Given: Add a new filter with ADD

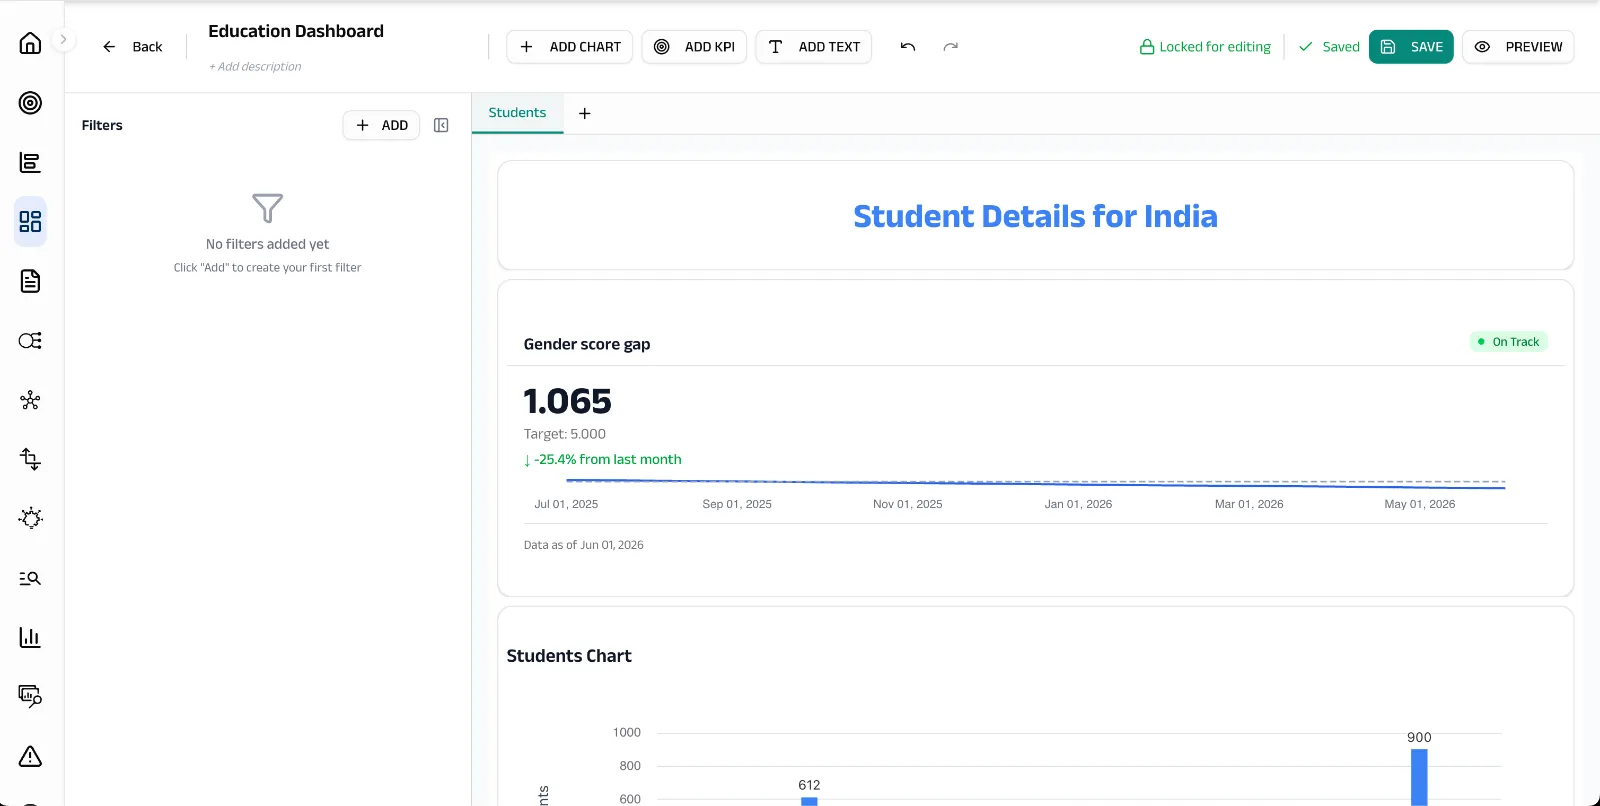Looking at the screenshot, I should tap(381, 125).
